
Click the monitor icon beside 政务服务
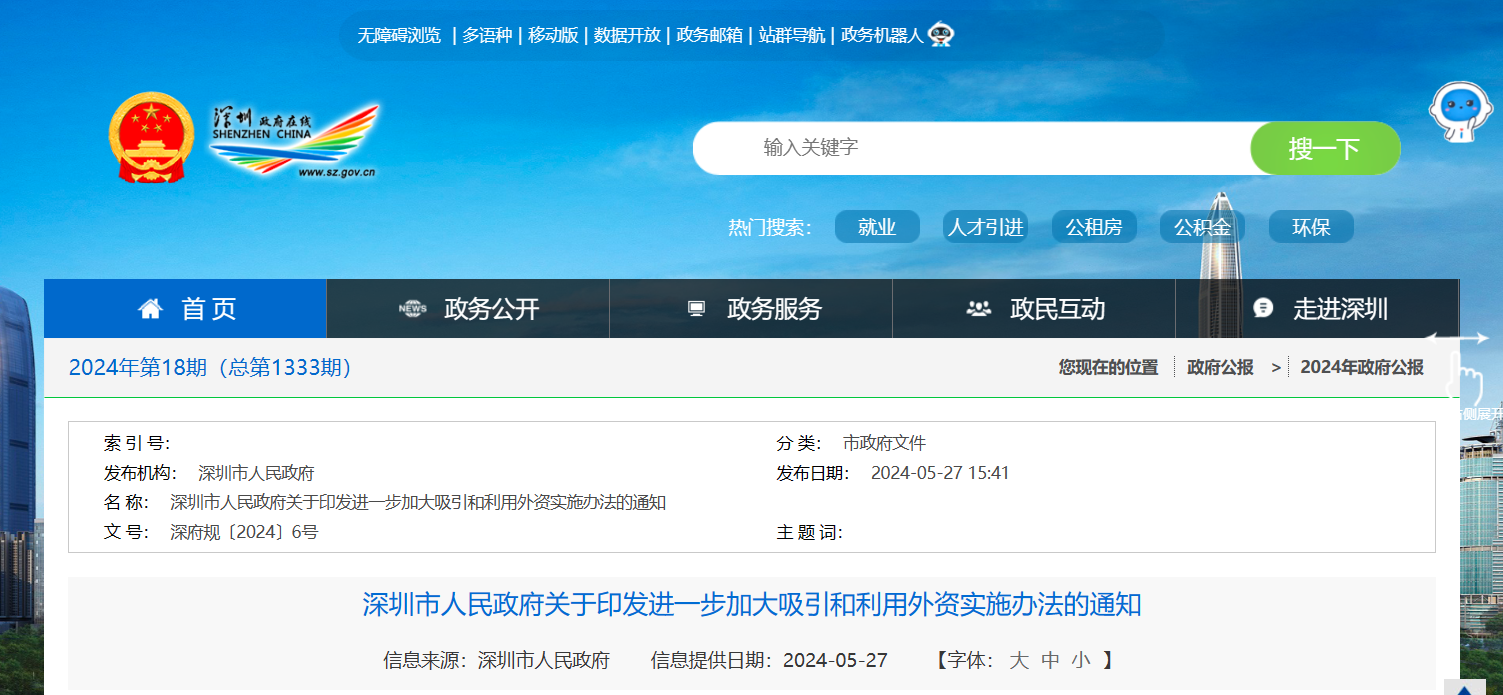696,309
